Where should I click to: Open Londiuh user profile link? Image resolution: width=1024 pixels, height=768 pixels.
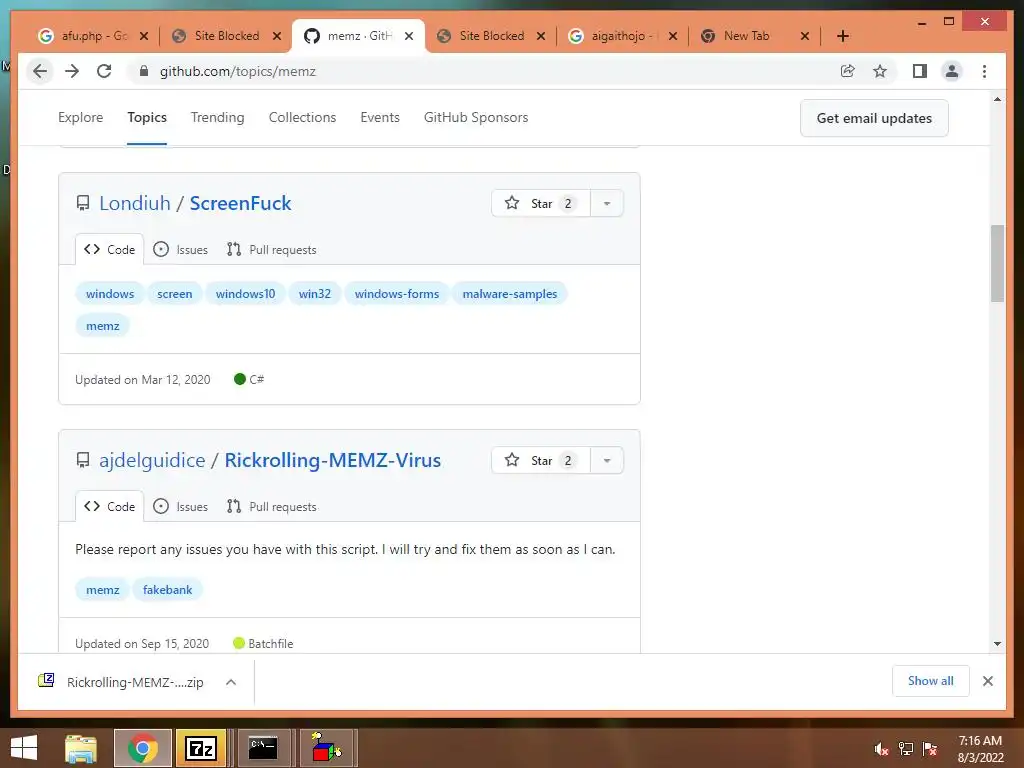[x=135, y=203]
